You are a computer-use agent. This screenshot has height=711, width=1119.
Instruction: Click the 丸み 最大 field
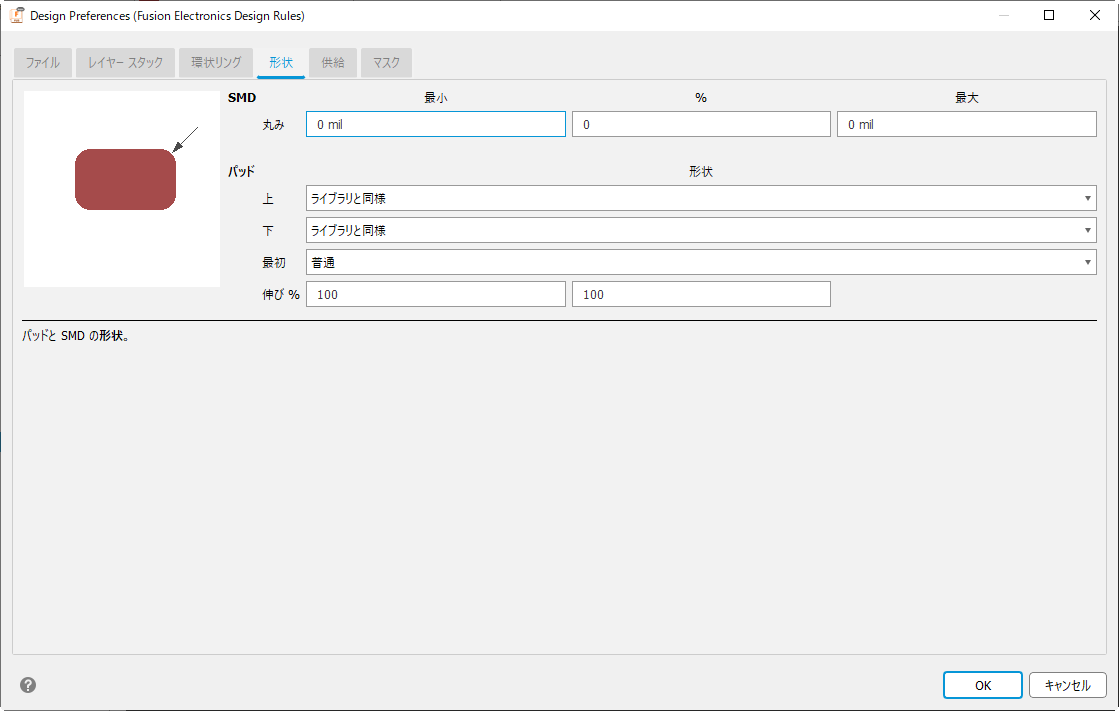click(967, 124)
